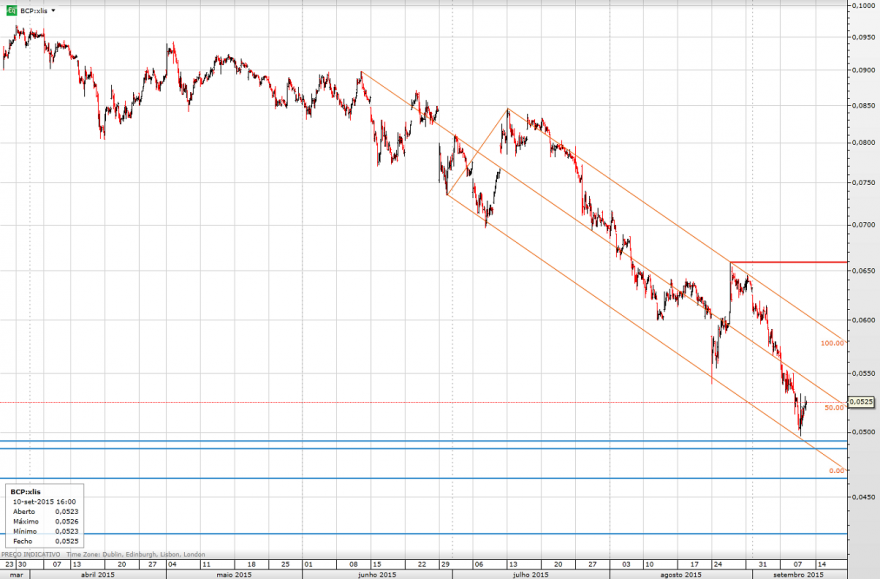Screen dimensions: 880x579
Task: Click the Fecho value 0,0525 in info box
Action: pos(67,541)
